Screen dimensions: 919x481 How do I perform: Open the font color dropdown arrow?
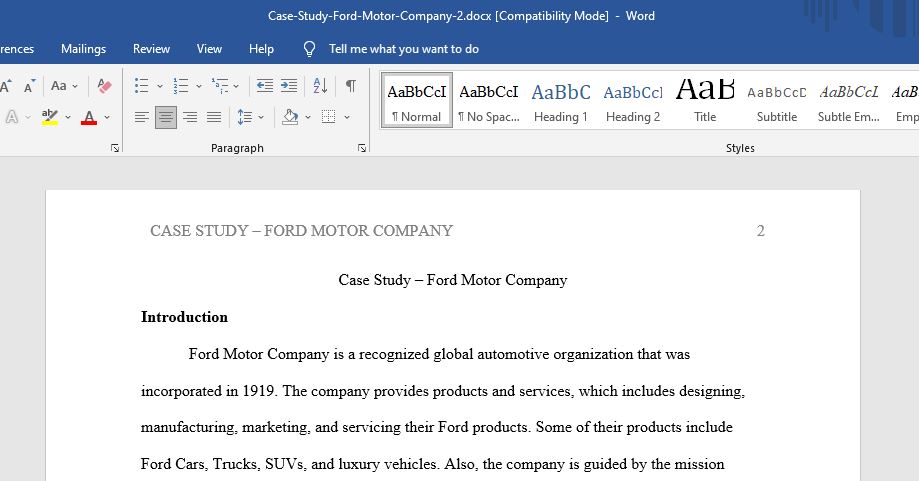pyautogui.click(x=107, y=118)
